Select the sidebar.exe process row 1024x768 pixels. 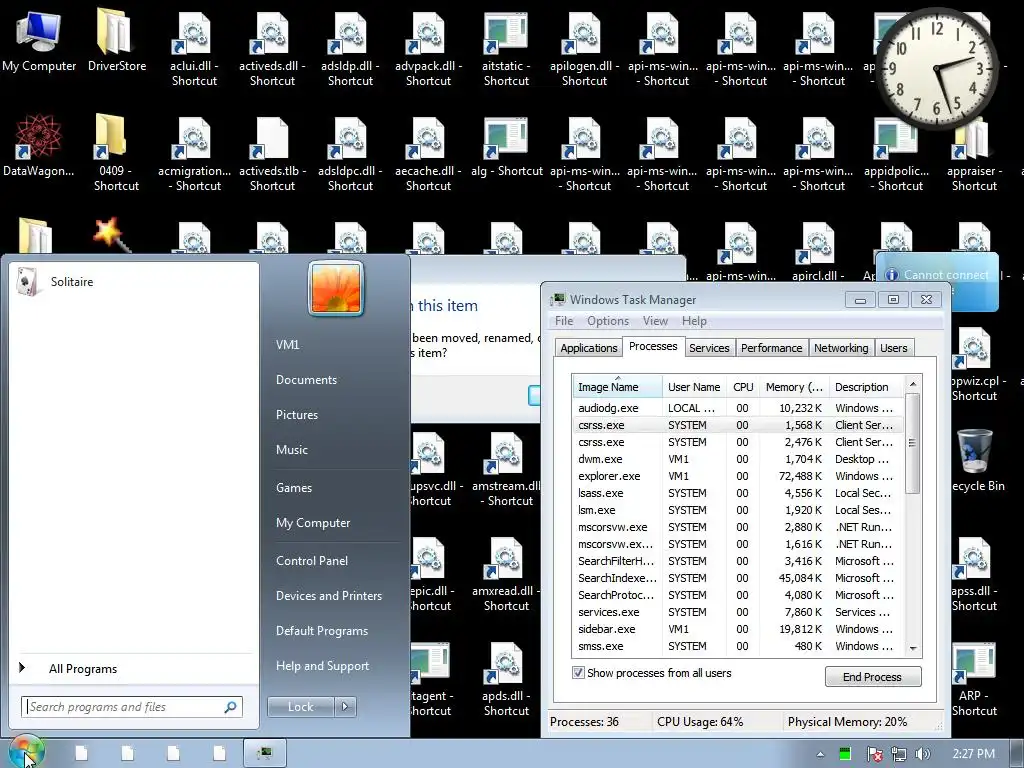[738, 629]
